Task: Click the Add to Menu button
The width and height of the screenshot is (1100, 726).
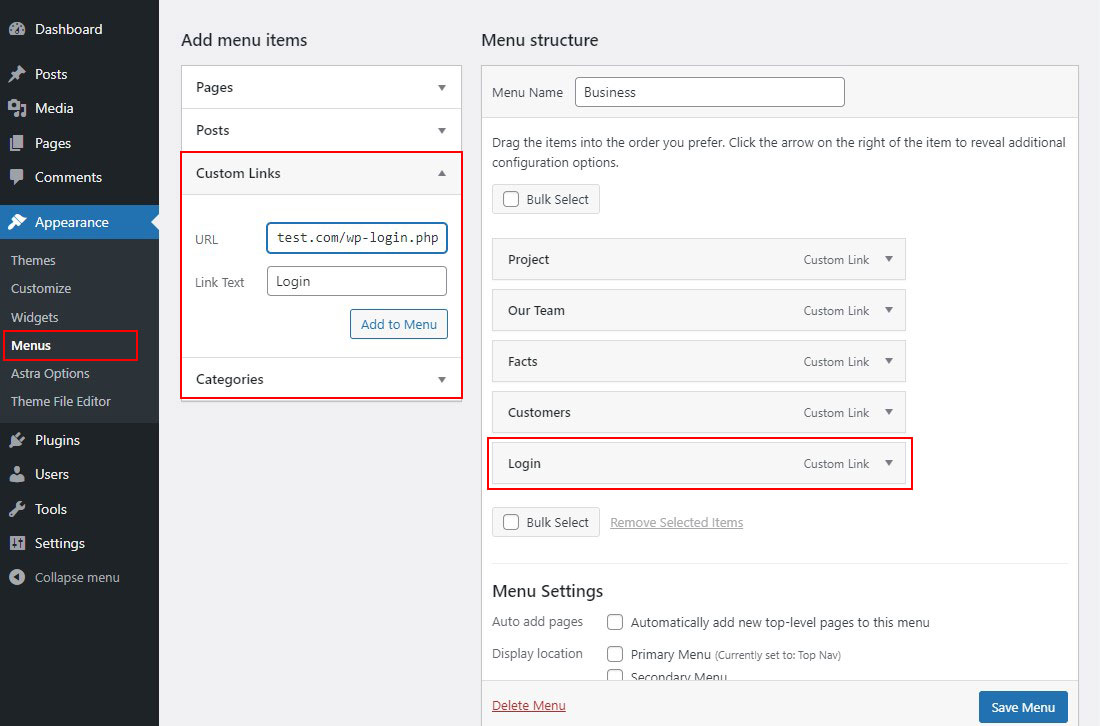Action: (x=399, y=324)
